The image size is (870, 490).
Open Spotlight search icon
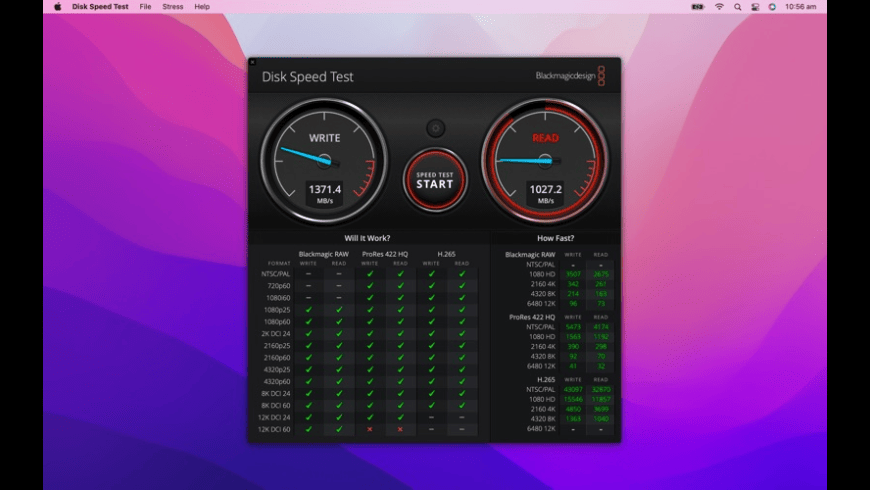(x=737, y=7)
